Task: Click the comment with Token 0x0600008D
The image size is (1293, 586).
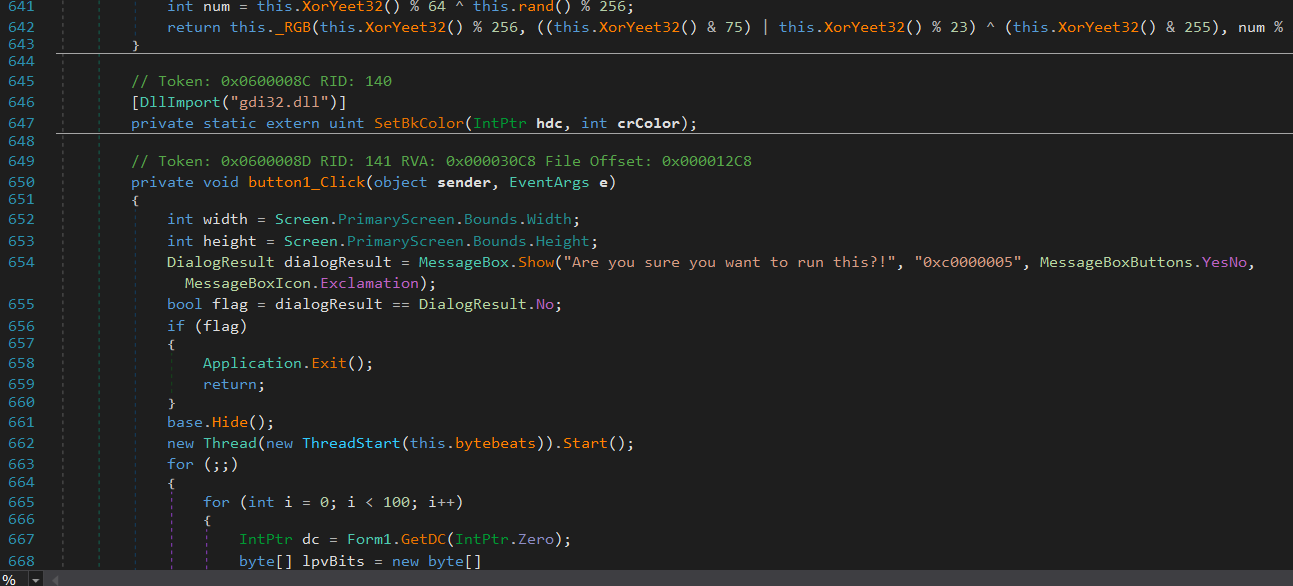Action: coord(441,161)
